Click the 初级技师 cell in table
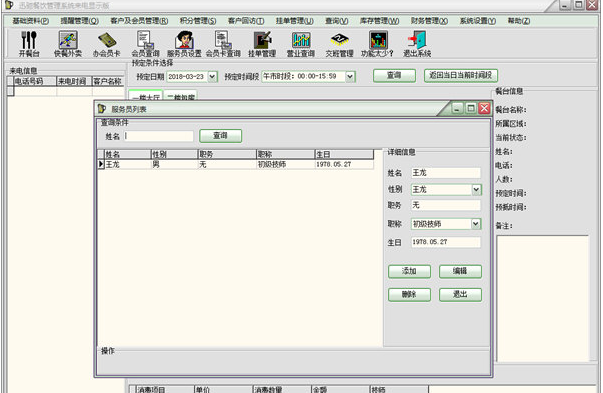 point(285,164)
